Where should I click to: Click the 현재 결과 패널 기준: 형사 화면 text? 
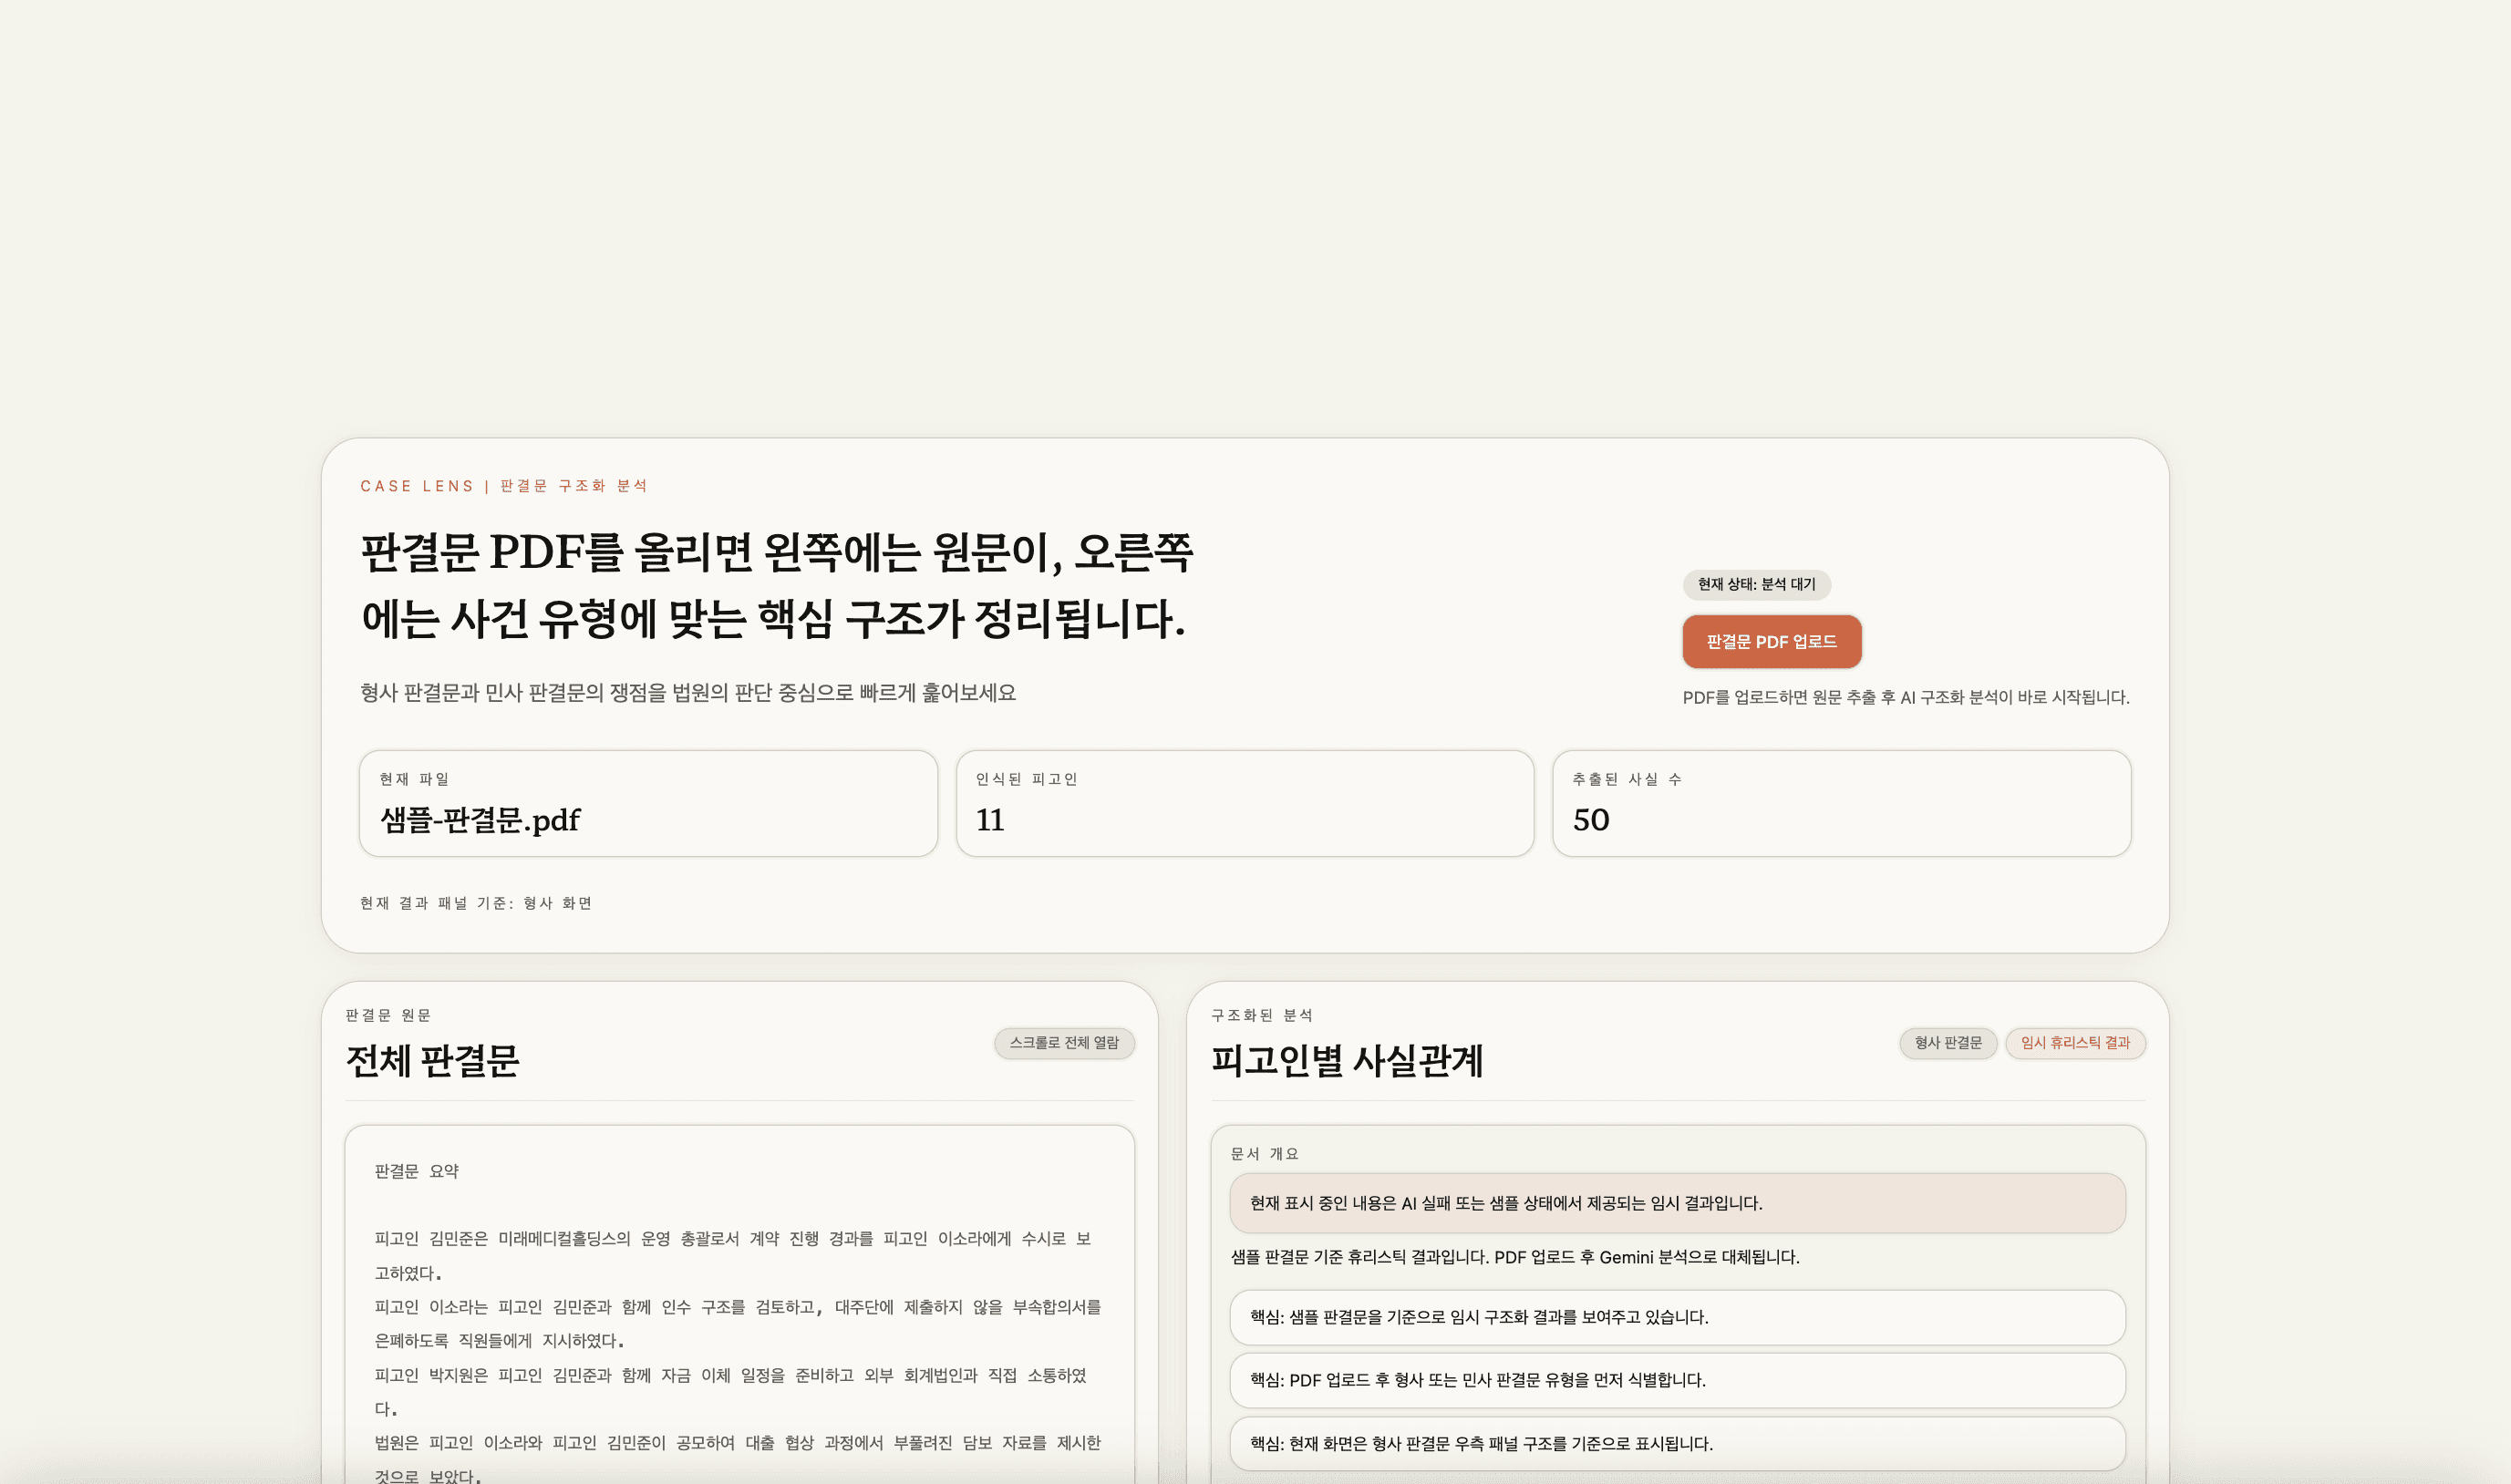tap(476, 903)
